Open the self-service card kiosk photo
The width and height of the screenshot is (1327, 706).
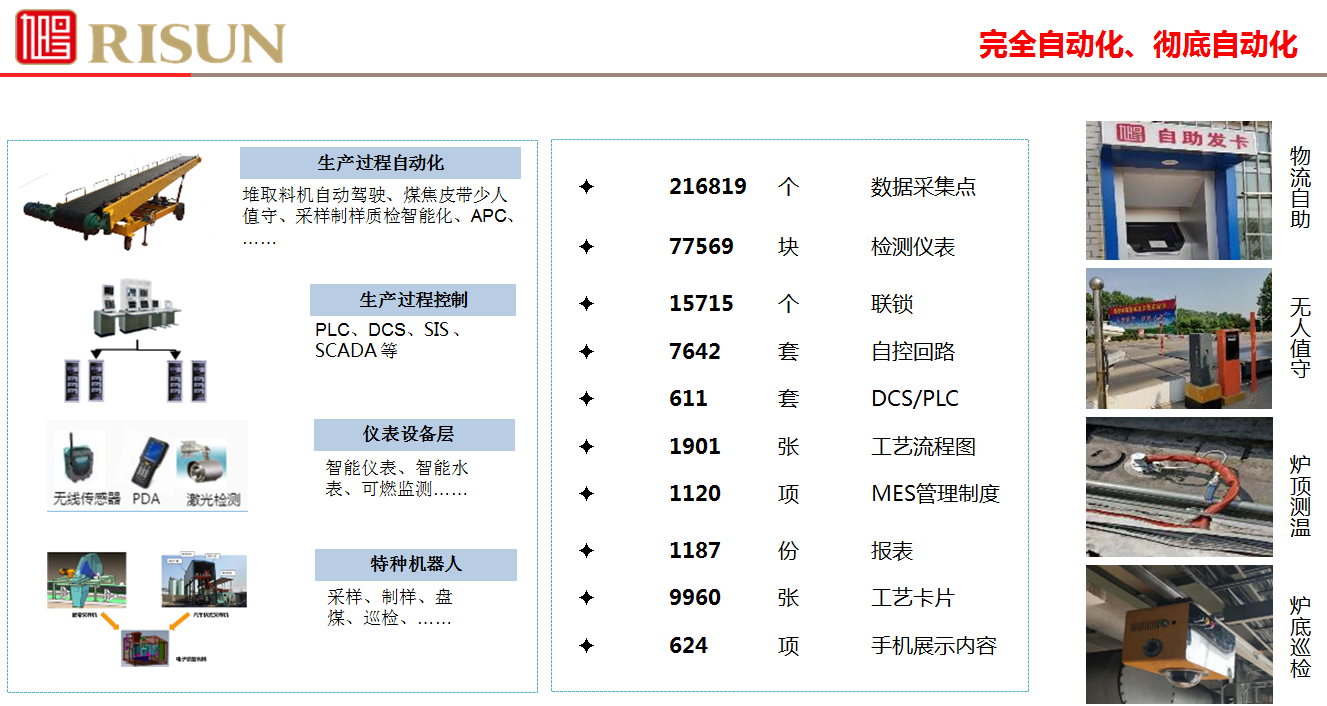[x=1178, y=191]
